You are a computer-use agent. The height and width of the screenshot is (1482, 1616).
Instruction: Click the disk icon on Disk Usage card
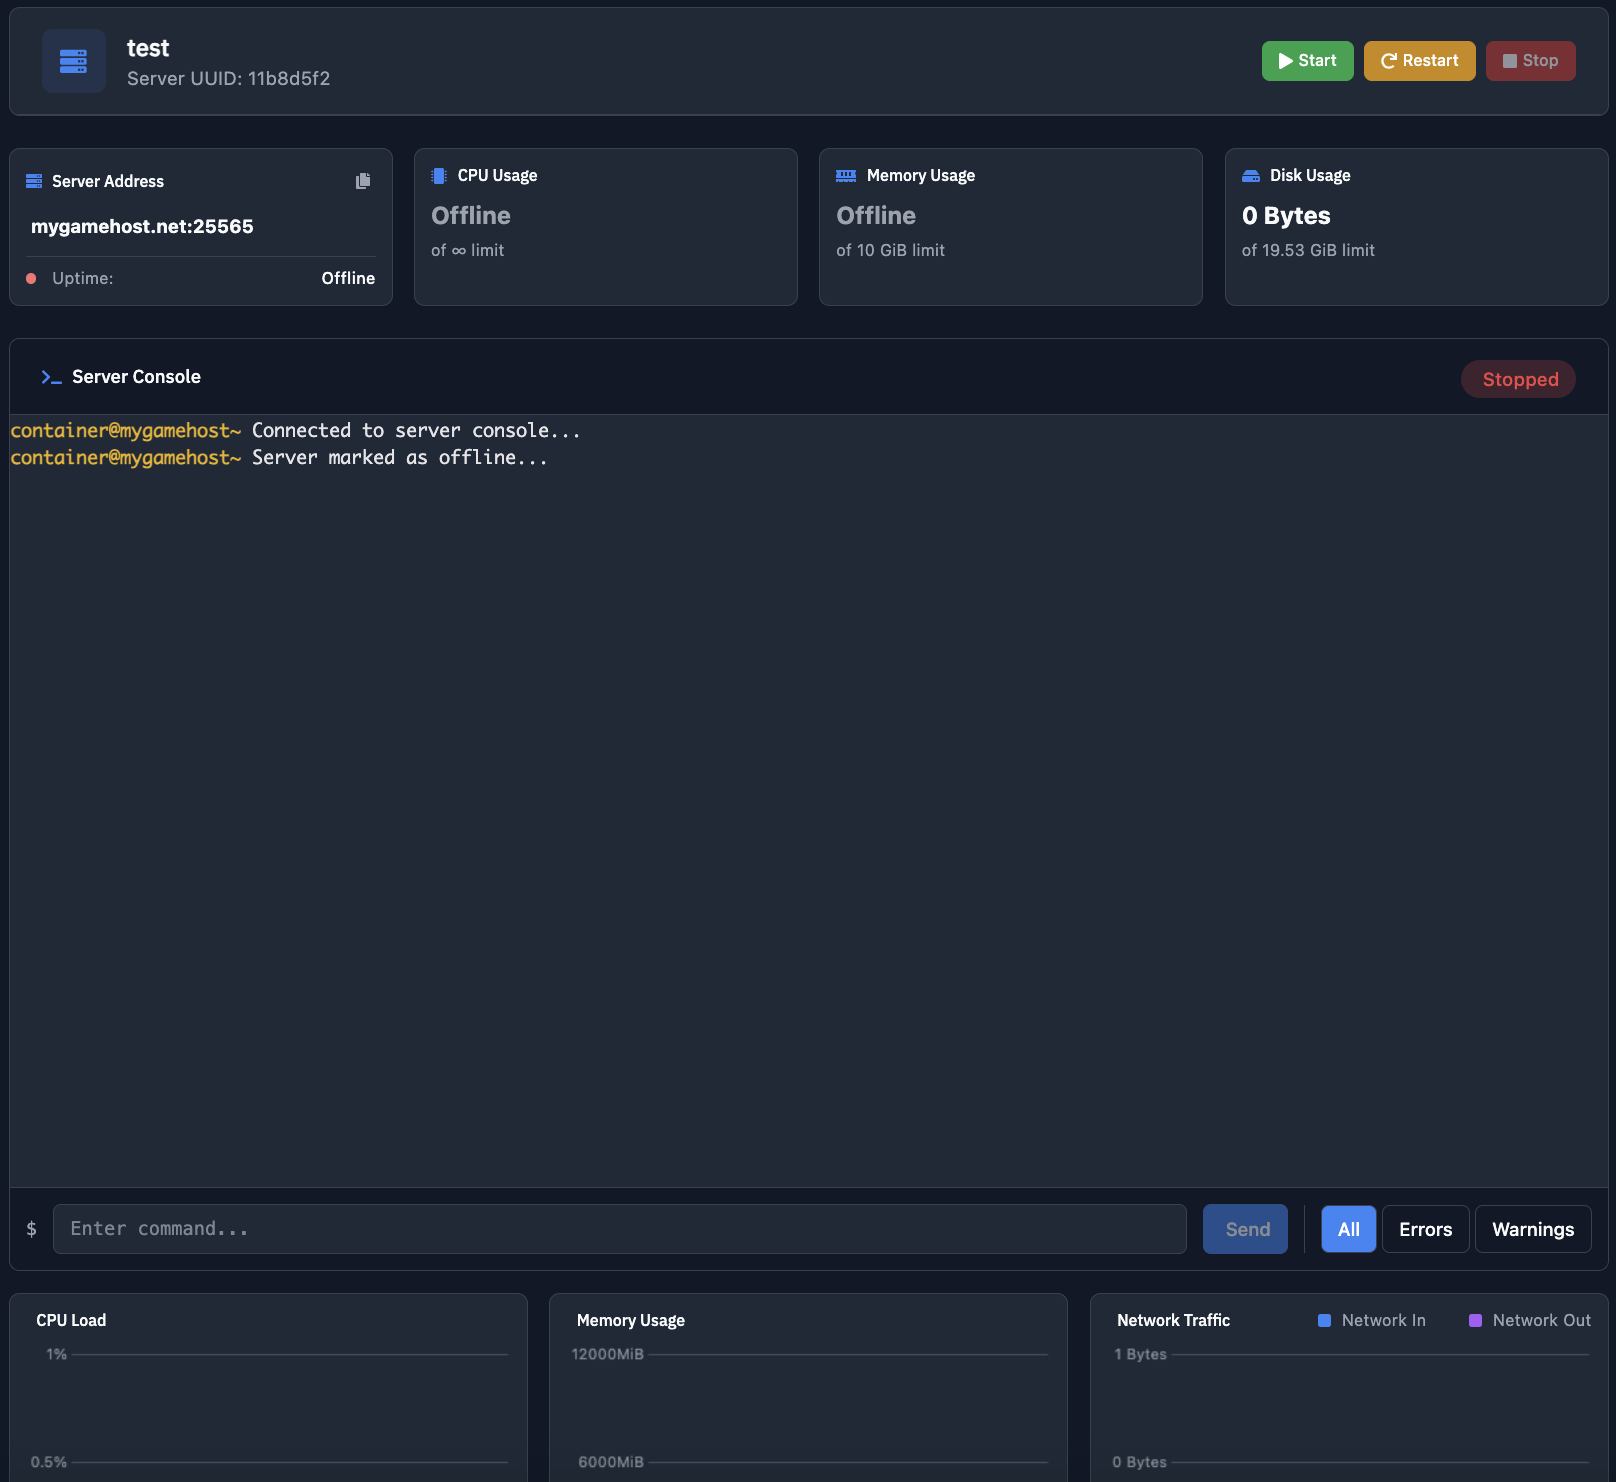[1250, 175]
